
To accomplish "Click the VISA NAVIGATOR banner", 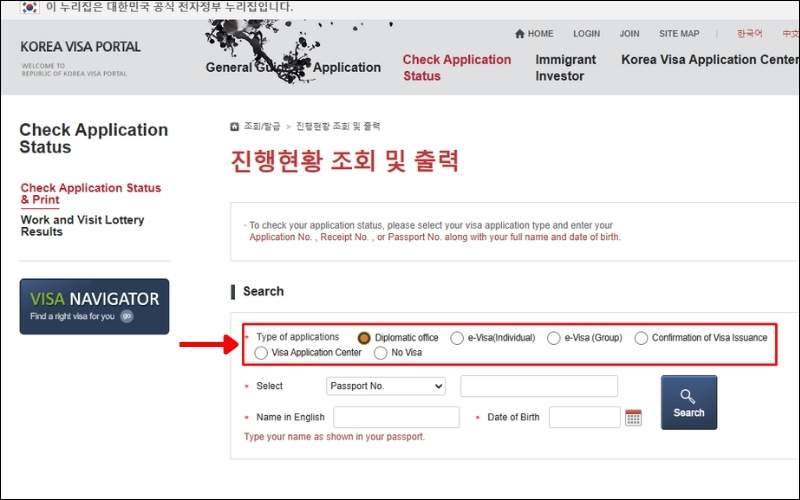I will (94, 307).
